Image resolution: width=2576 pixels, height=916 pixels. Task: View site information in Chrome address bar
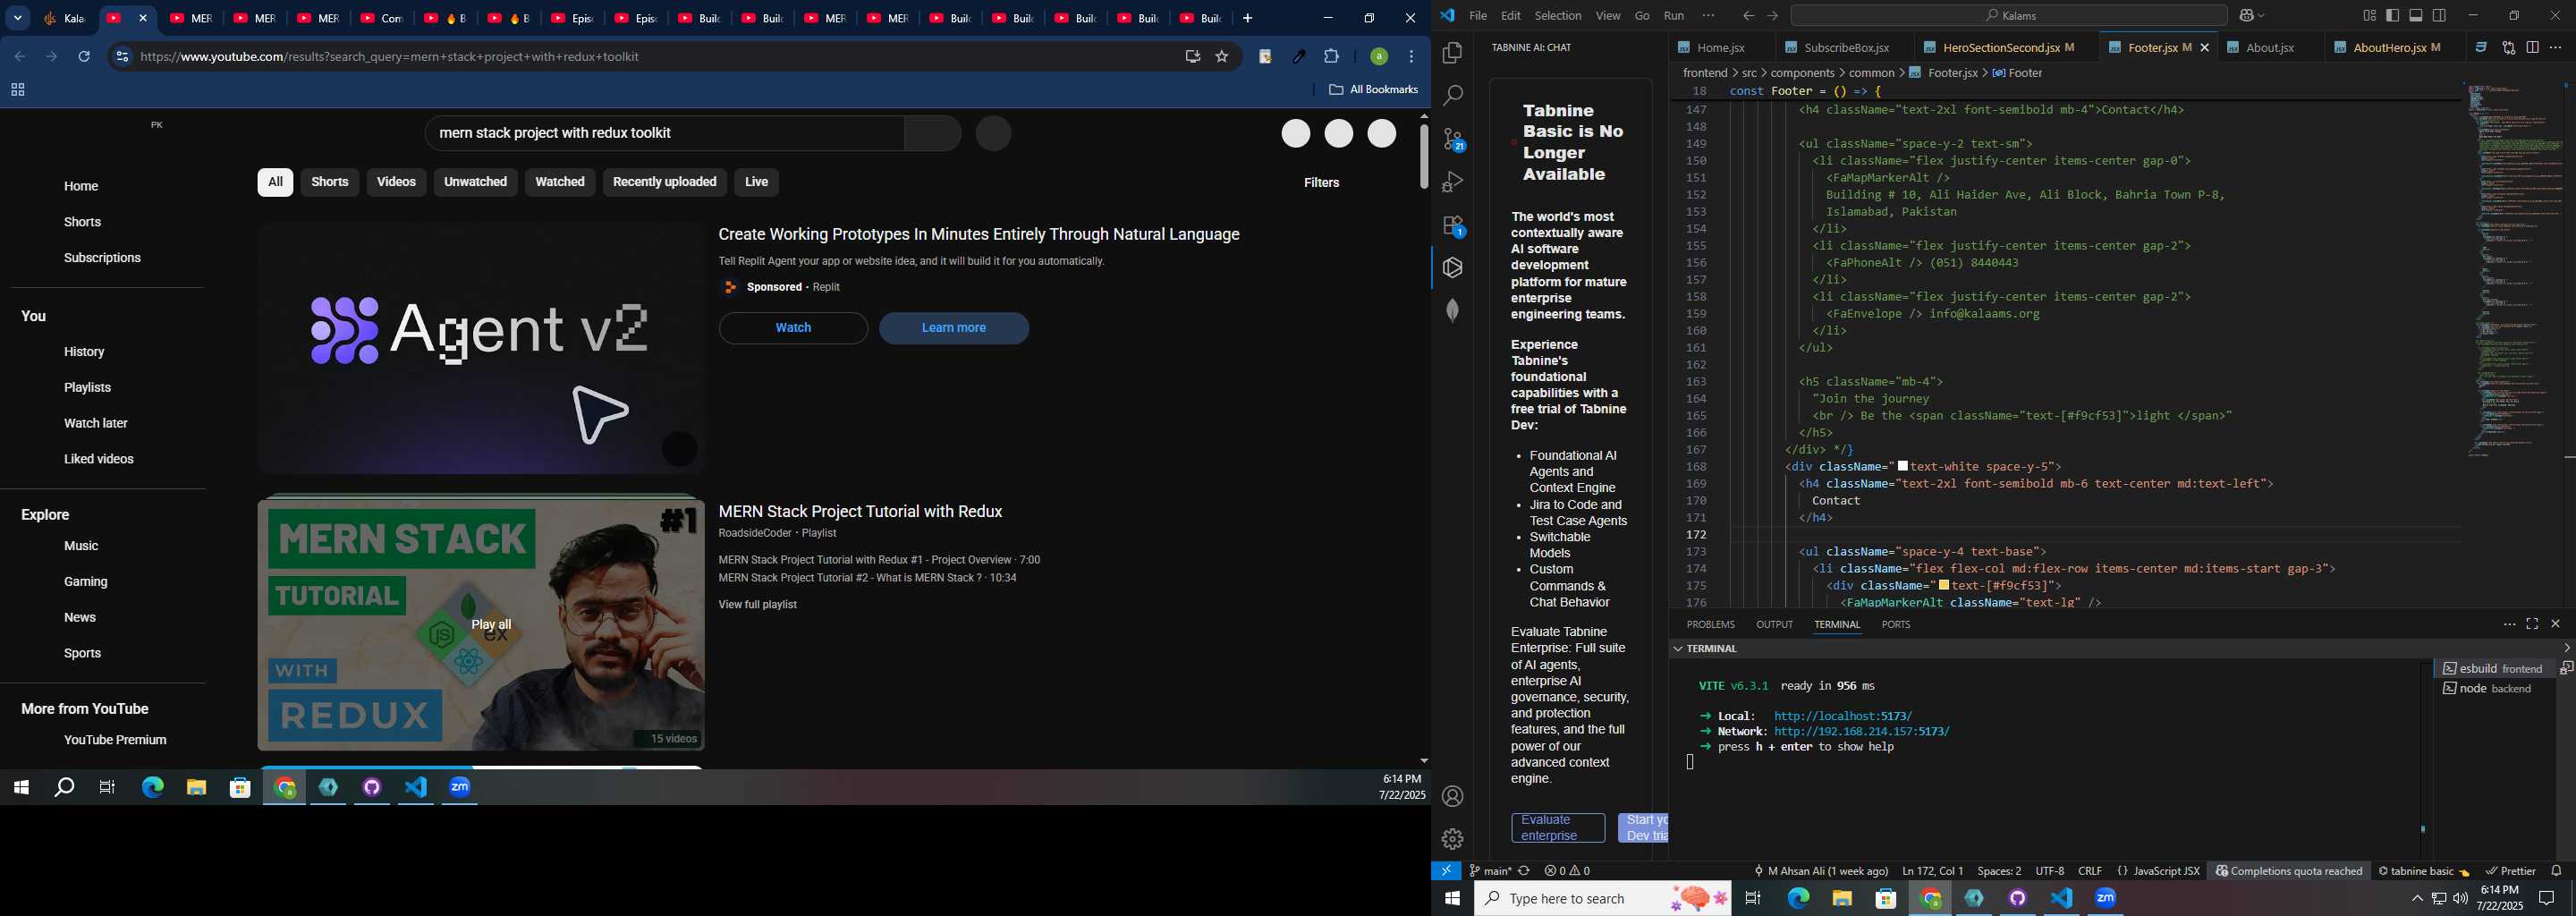pos(122,57)
